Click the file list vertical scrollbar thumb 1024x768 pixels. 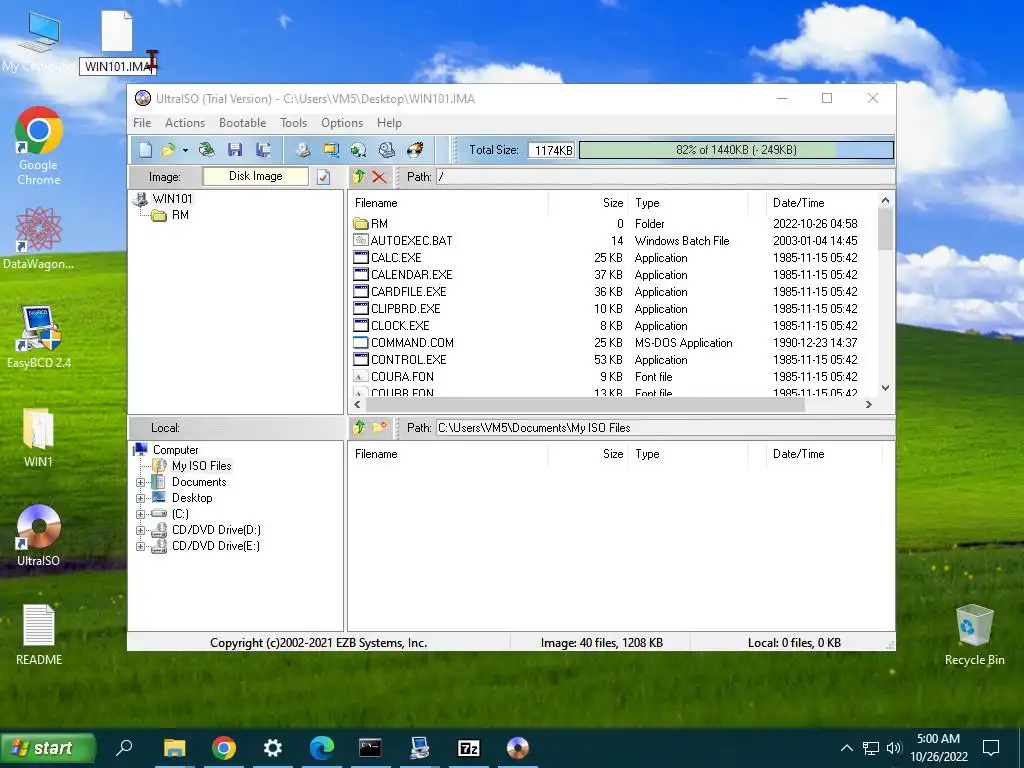[885, 229]
